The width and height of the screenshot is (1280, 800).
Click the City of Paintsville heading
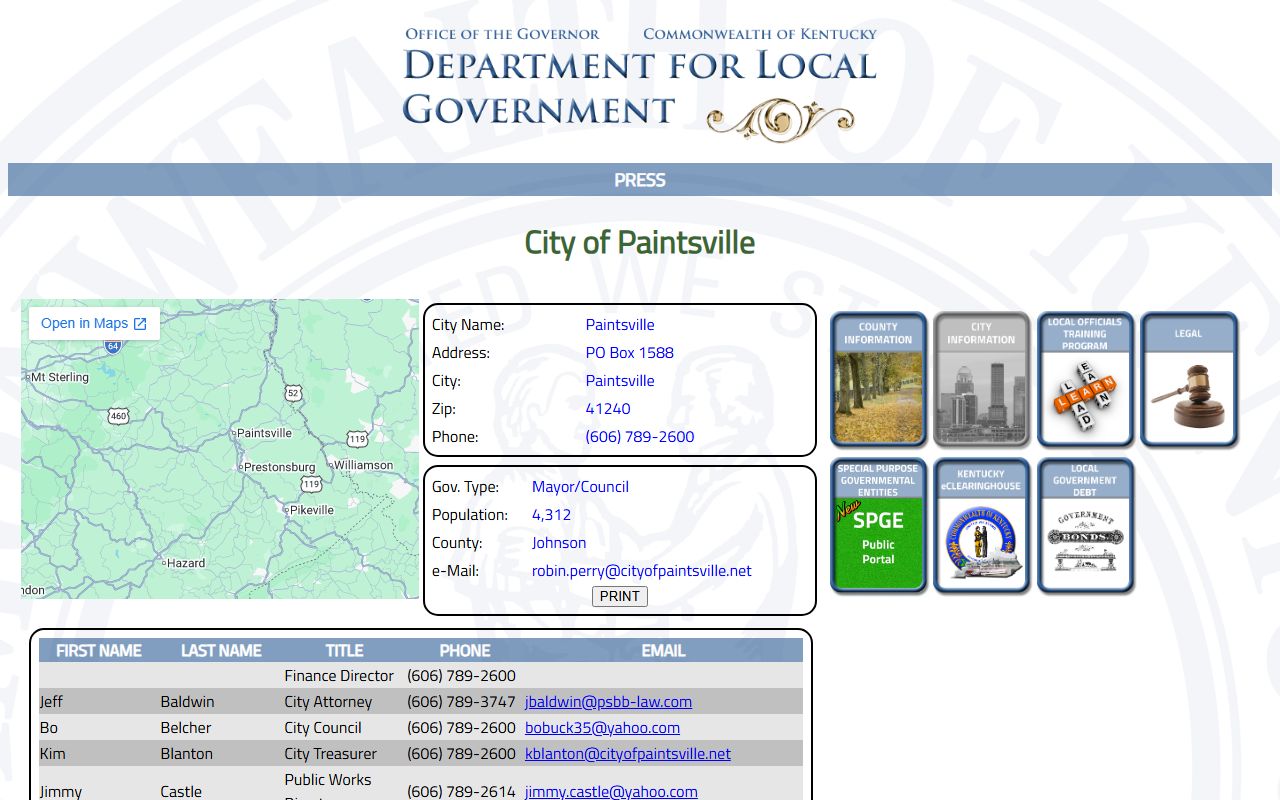coord(640,243)
